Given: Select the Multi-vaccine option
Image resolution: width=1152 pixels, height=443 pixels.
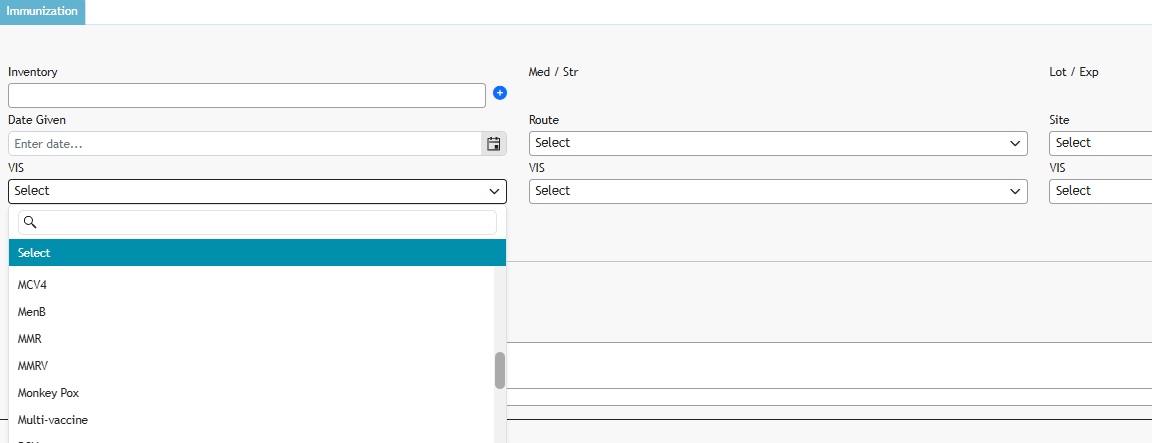Looking at the screenshot, I should pos(53,420).
